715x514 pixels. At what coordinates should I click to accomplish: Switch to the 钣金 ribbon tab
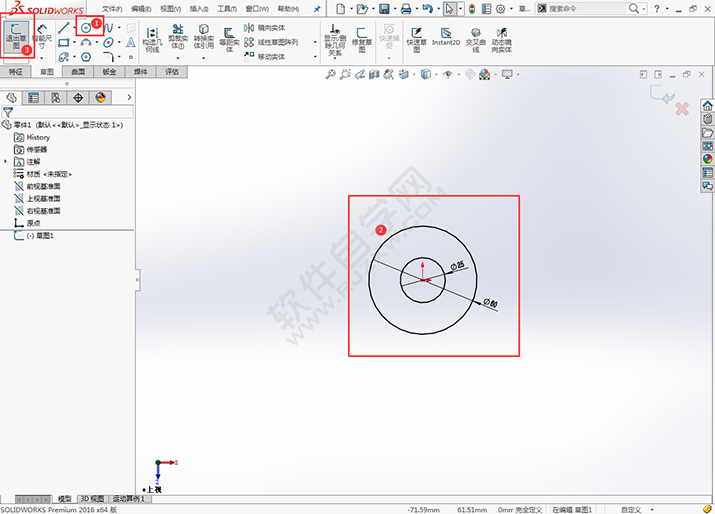[x=109, y=72]
